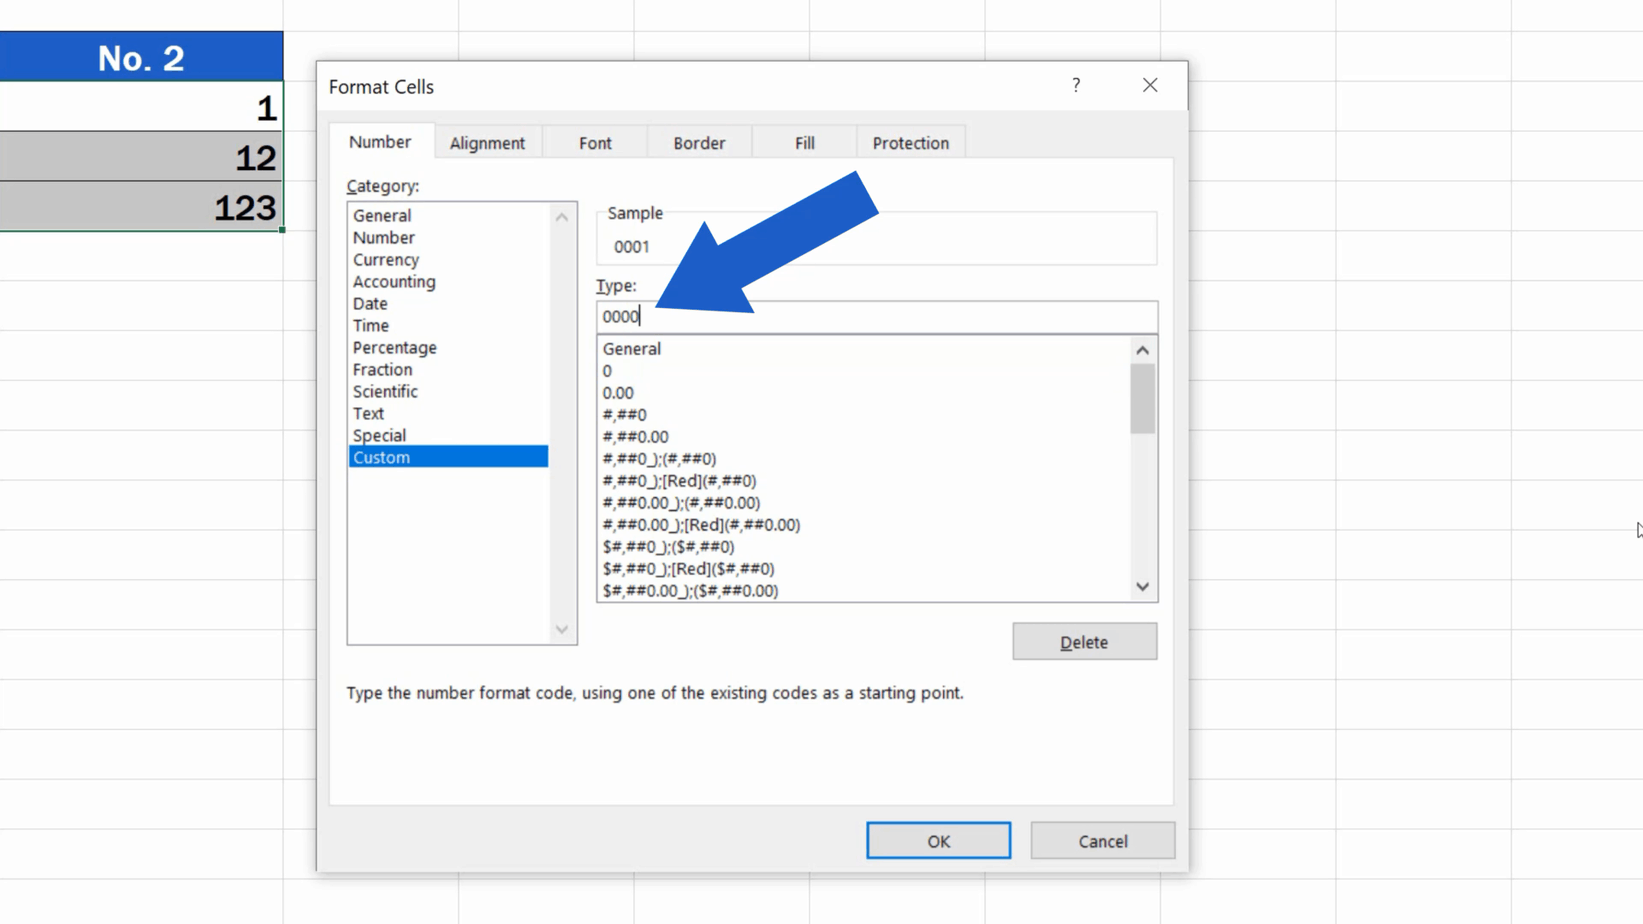Image resolution: width=1643 pixels, height=924 pixels.
Task: Click the Delete button
Action: (1084, 642)
